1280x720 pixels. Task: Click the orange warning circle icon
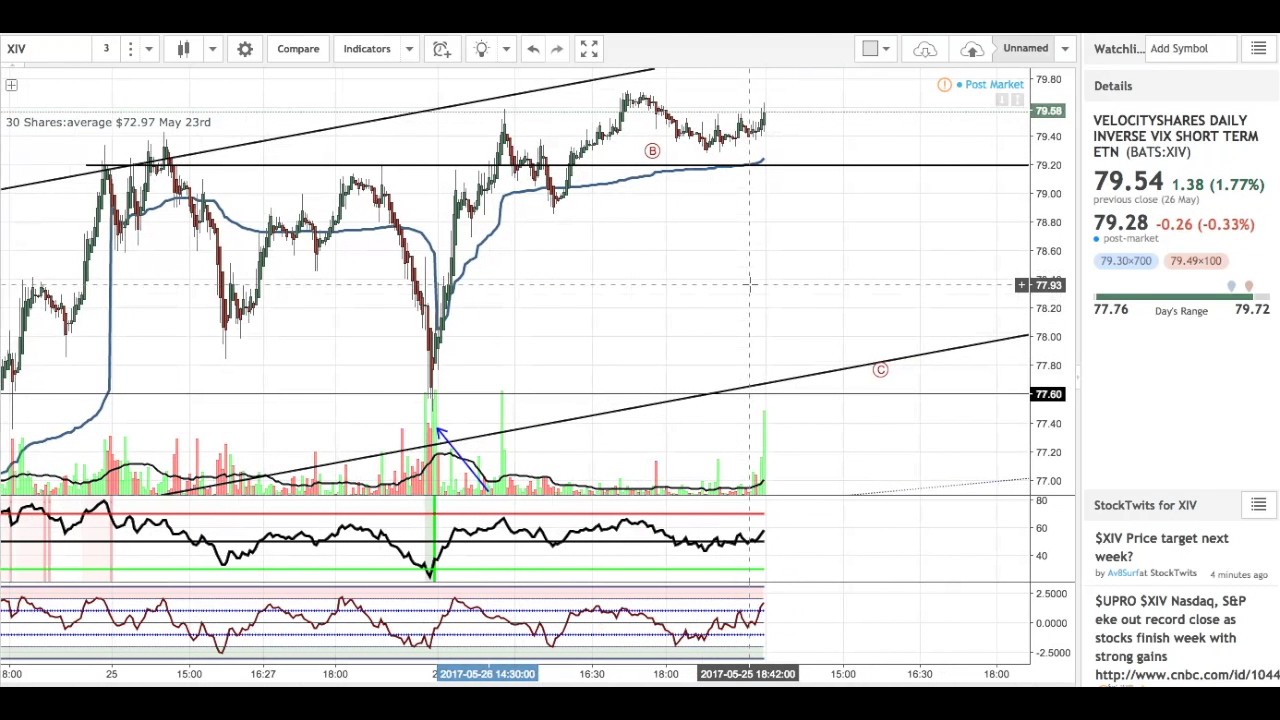click(x=944, y=85)
